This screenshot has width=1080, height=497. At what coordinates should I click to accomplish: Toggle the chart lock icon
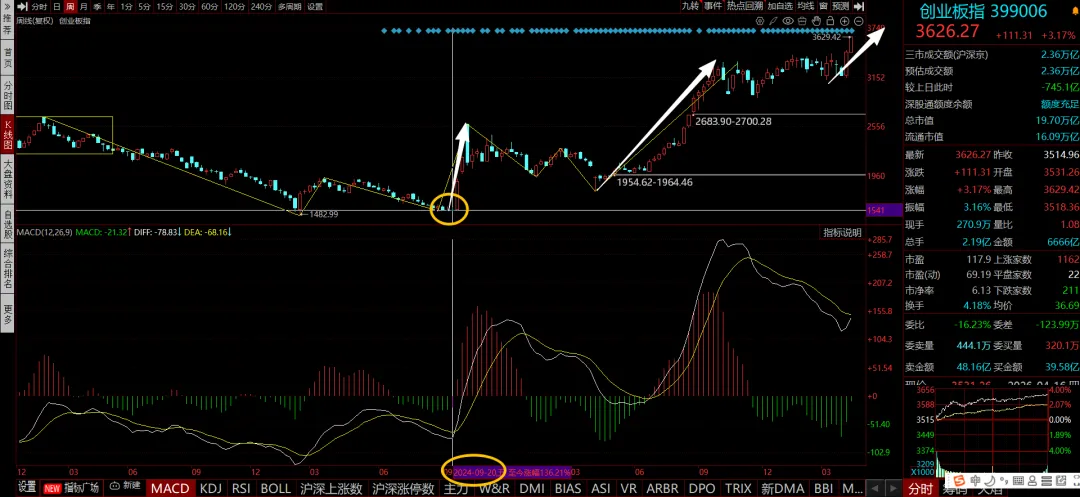(830, 21)
